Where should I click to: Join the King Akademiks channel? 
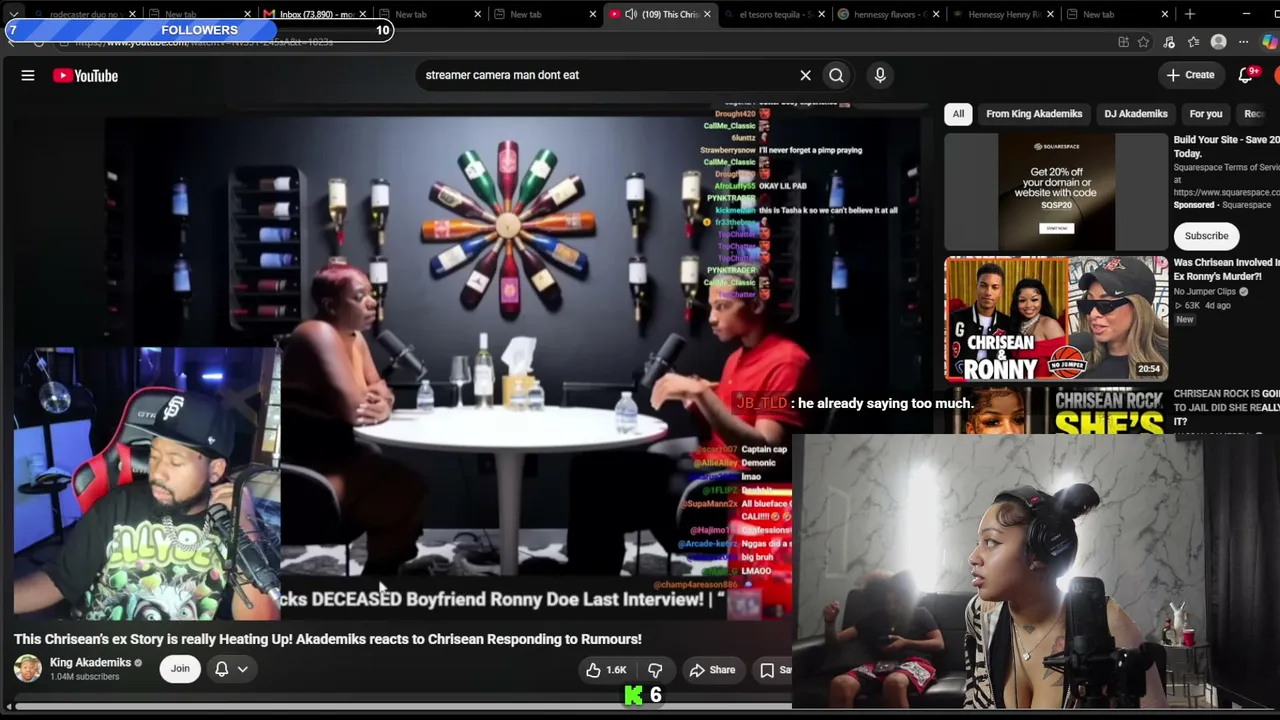180,669
